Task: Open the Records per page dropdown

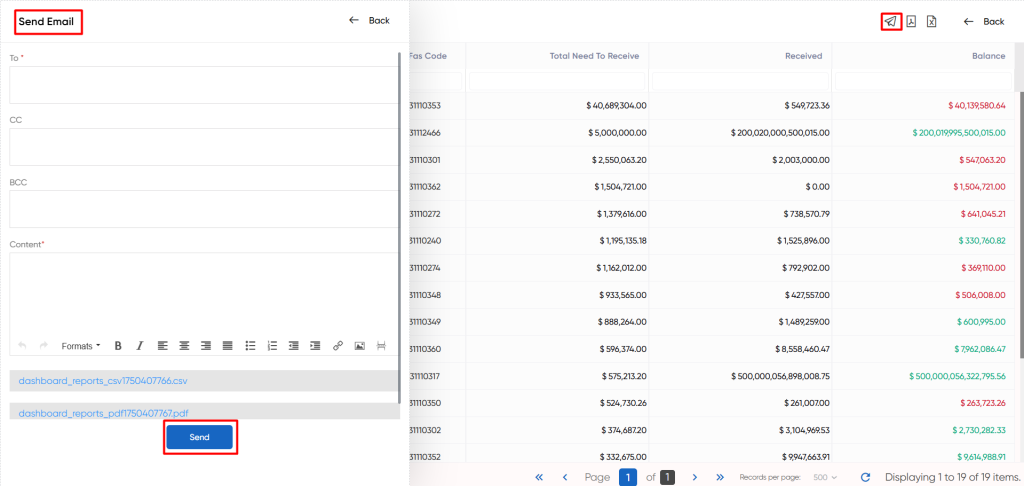Action: (x=825, y=478)
